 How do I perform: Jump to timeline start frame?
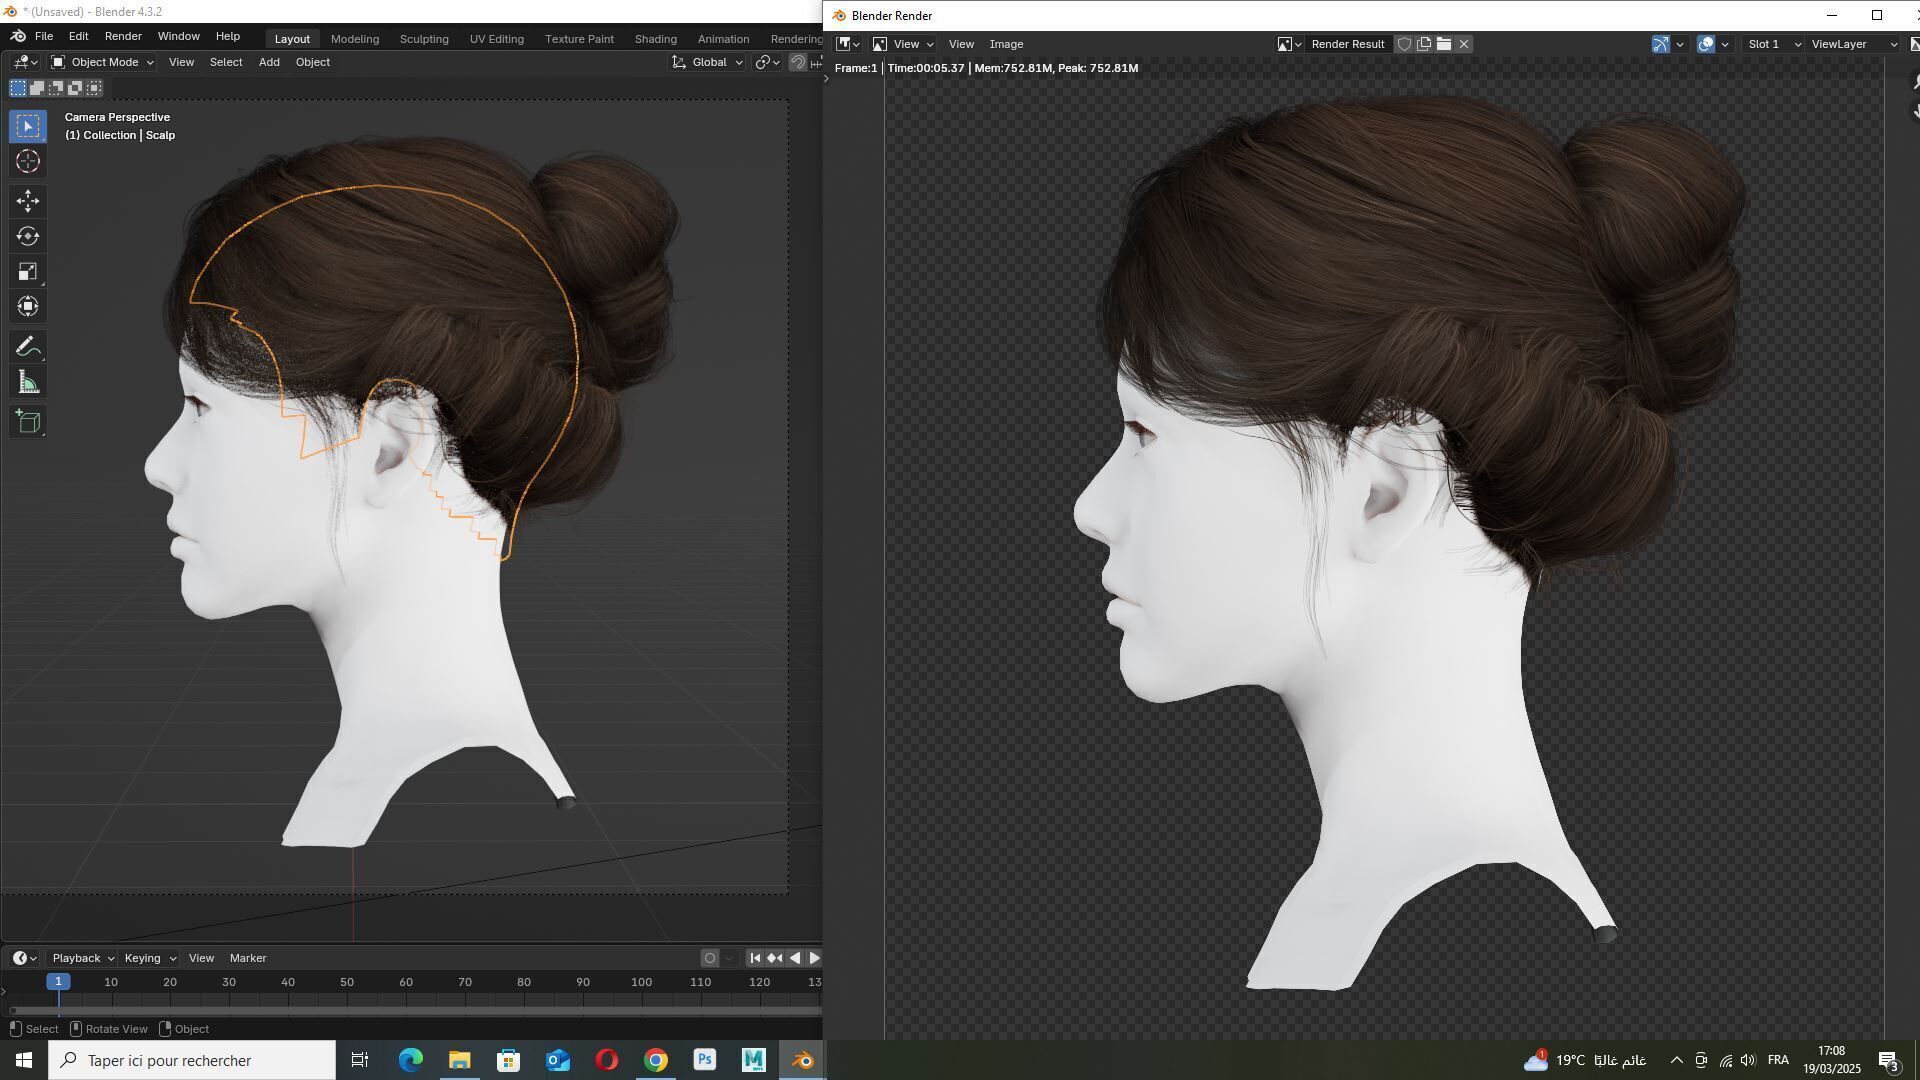click(755, 958)
